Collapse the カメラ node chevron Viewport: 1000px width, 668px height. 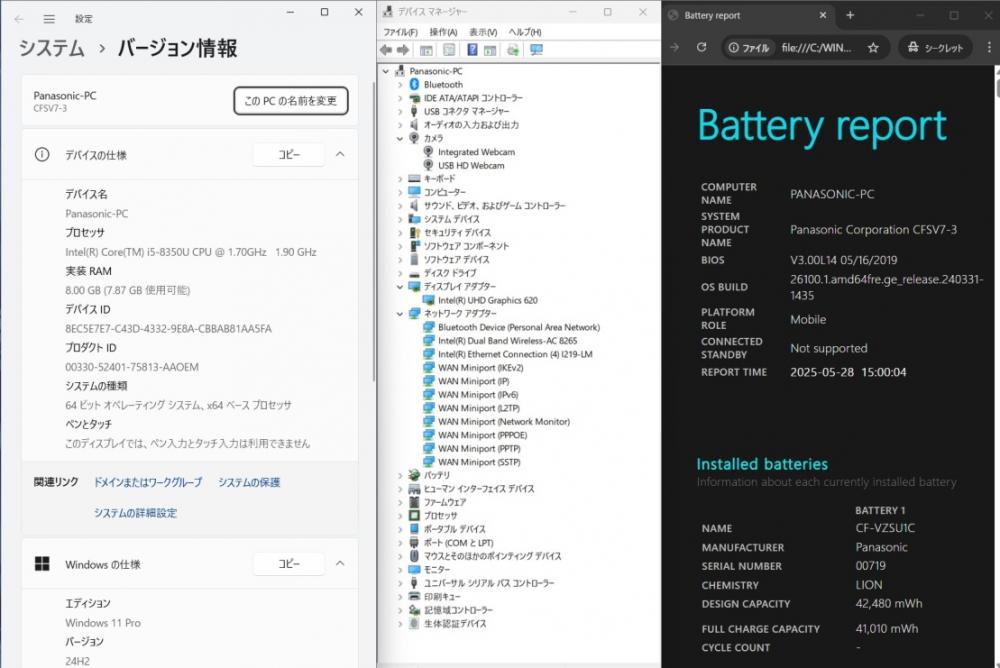point(400,138)
